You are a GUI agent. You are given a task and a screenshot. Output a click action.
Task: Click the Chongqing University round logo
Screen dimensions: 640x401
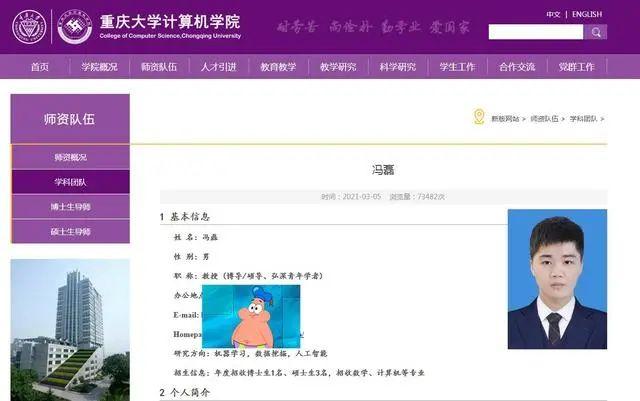tap(29, 27)
